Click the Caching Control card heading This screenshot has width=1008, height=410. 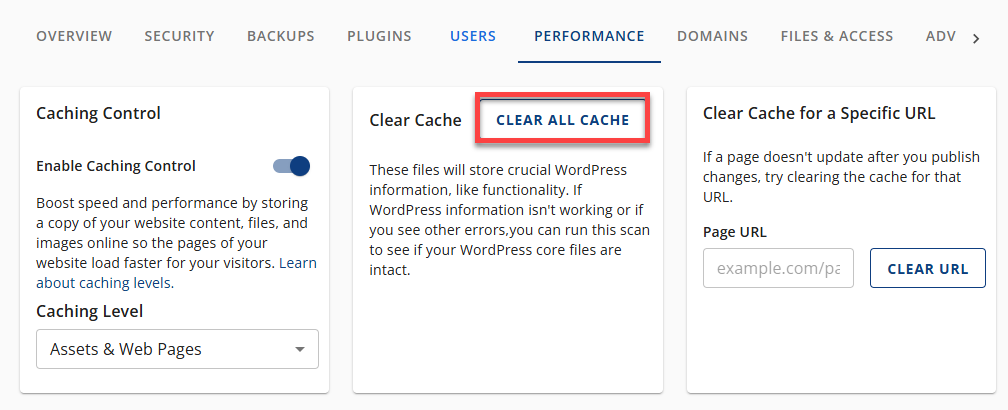coord(98,113)
